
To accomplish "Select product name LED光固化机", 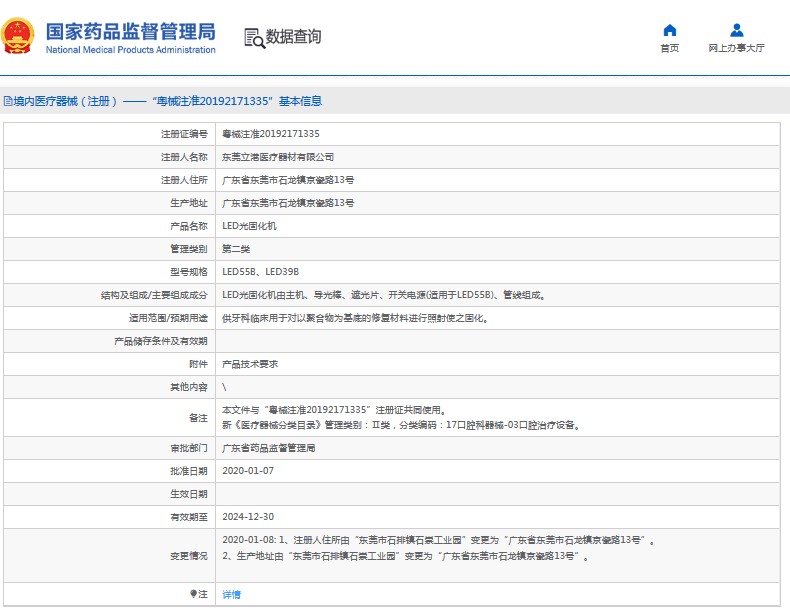I will point(249,226).
